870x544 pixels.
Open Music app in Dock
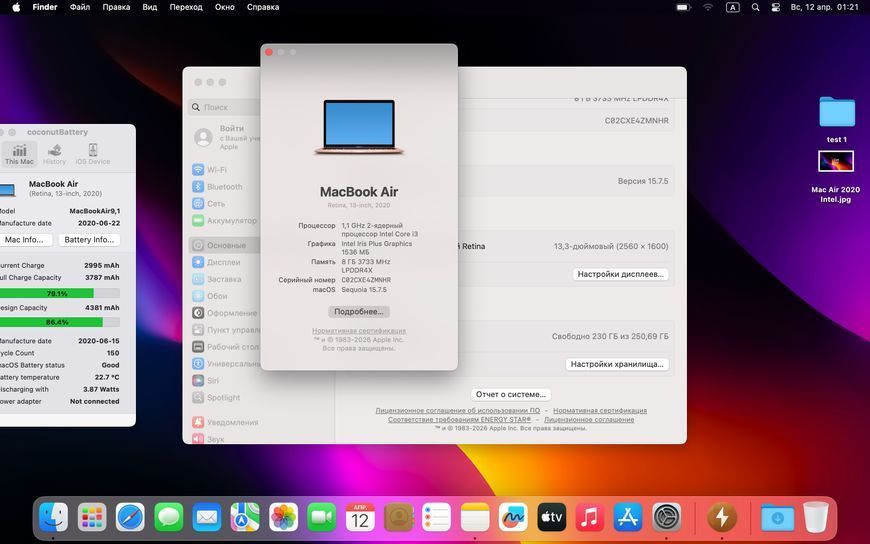point(590,517)
